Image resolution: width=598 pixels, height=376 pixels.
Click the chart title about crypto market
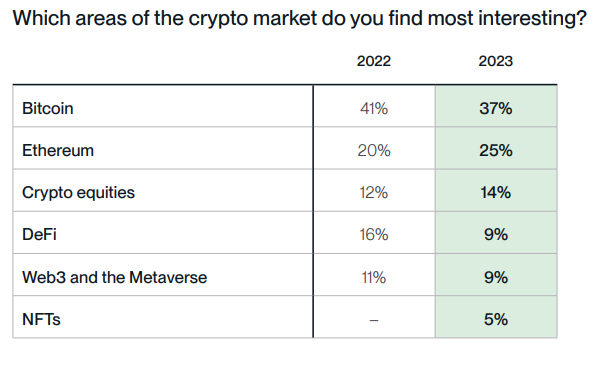coord(299,18)
